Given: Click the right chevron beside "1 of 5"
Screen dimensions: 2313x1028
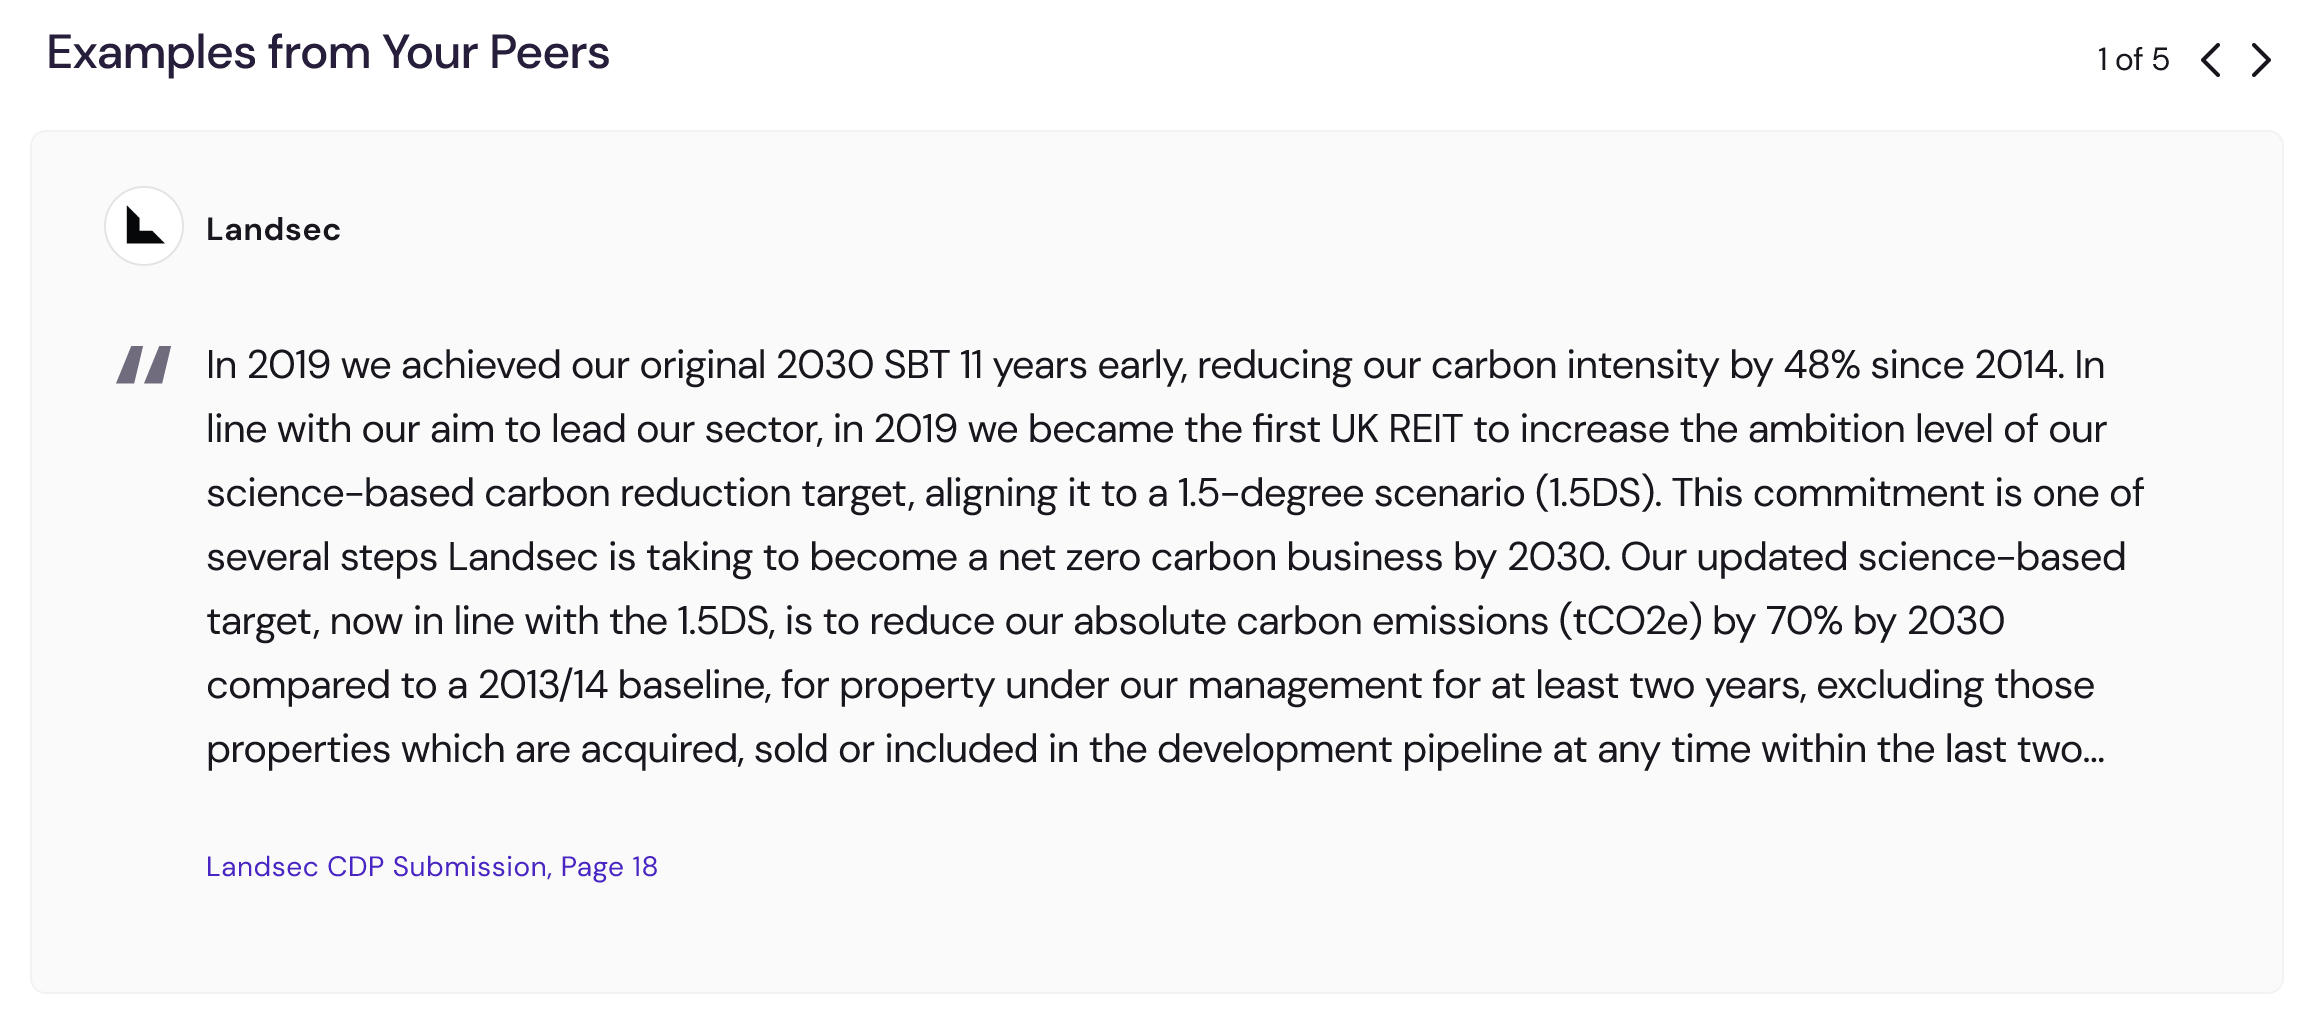Looking at the screenshot, I should 2261,60.
